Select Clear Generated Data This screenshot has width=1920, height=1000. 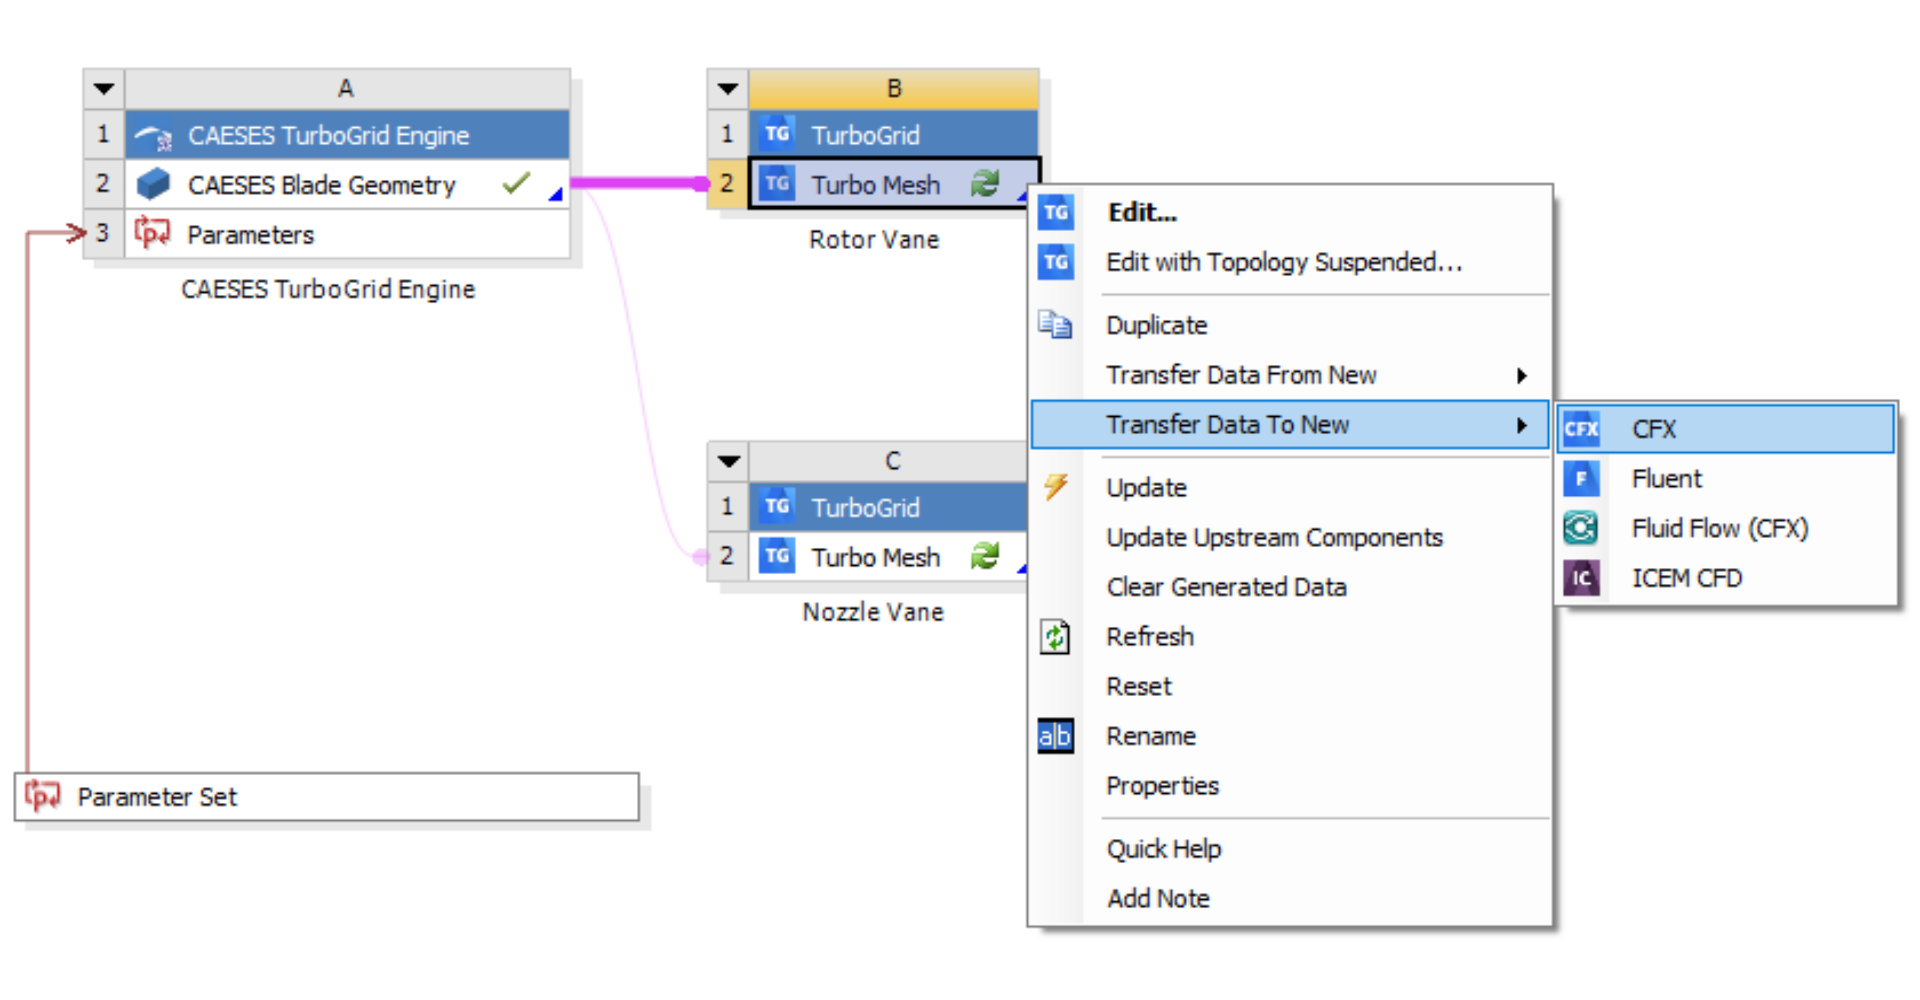click(1290, 587)
